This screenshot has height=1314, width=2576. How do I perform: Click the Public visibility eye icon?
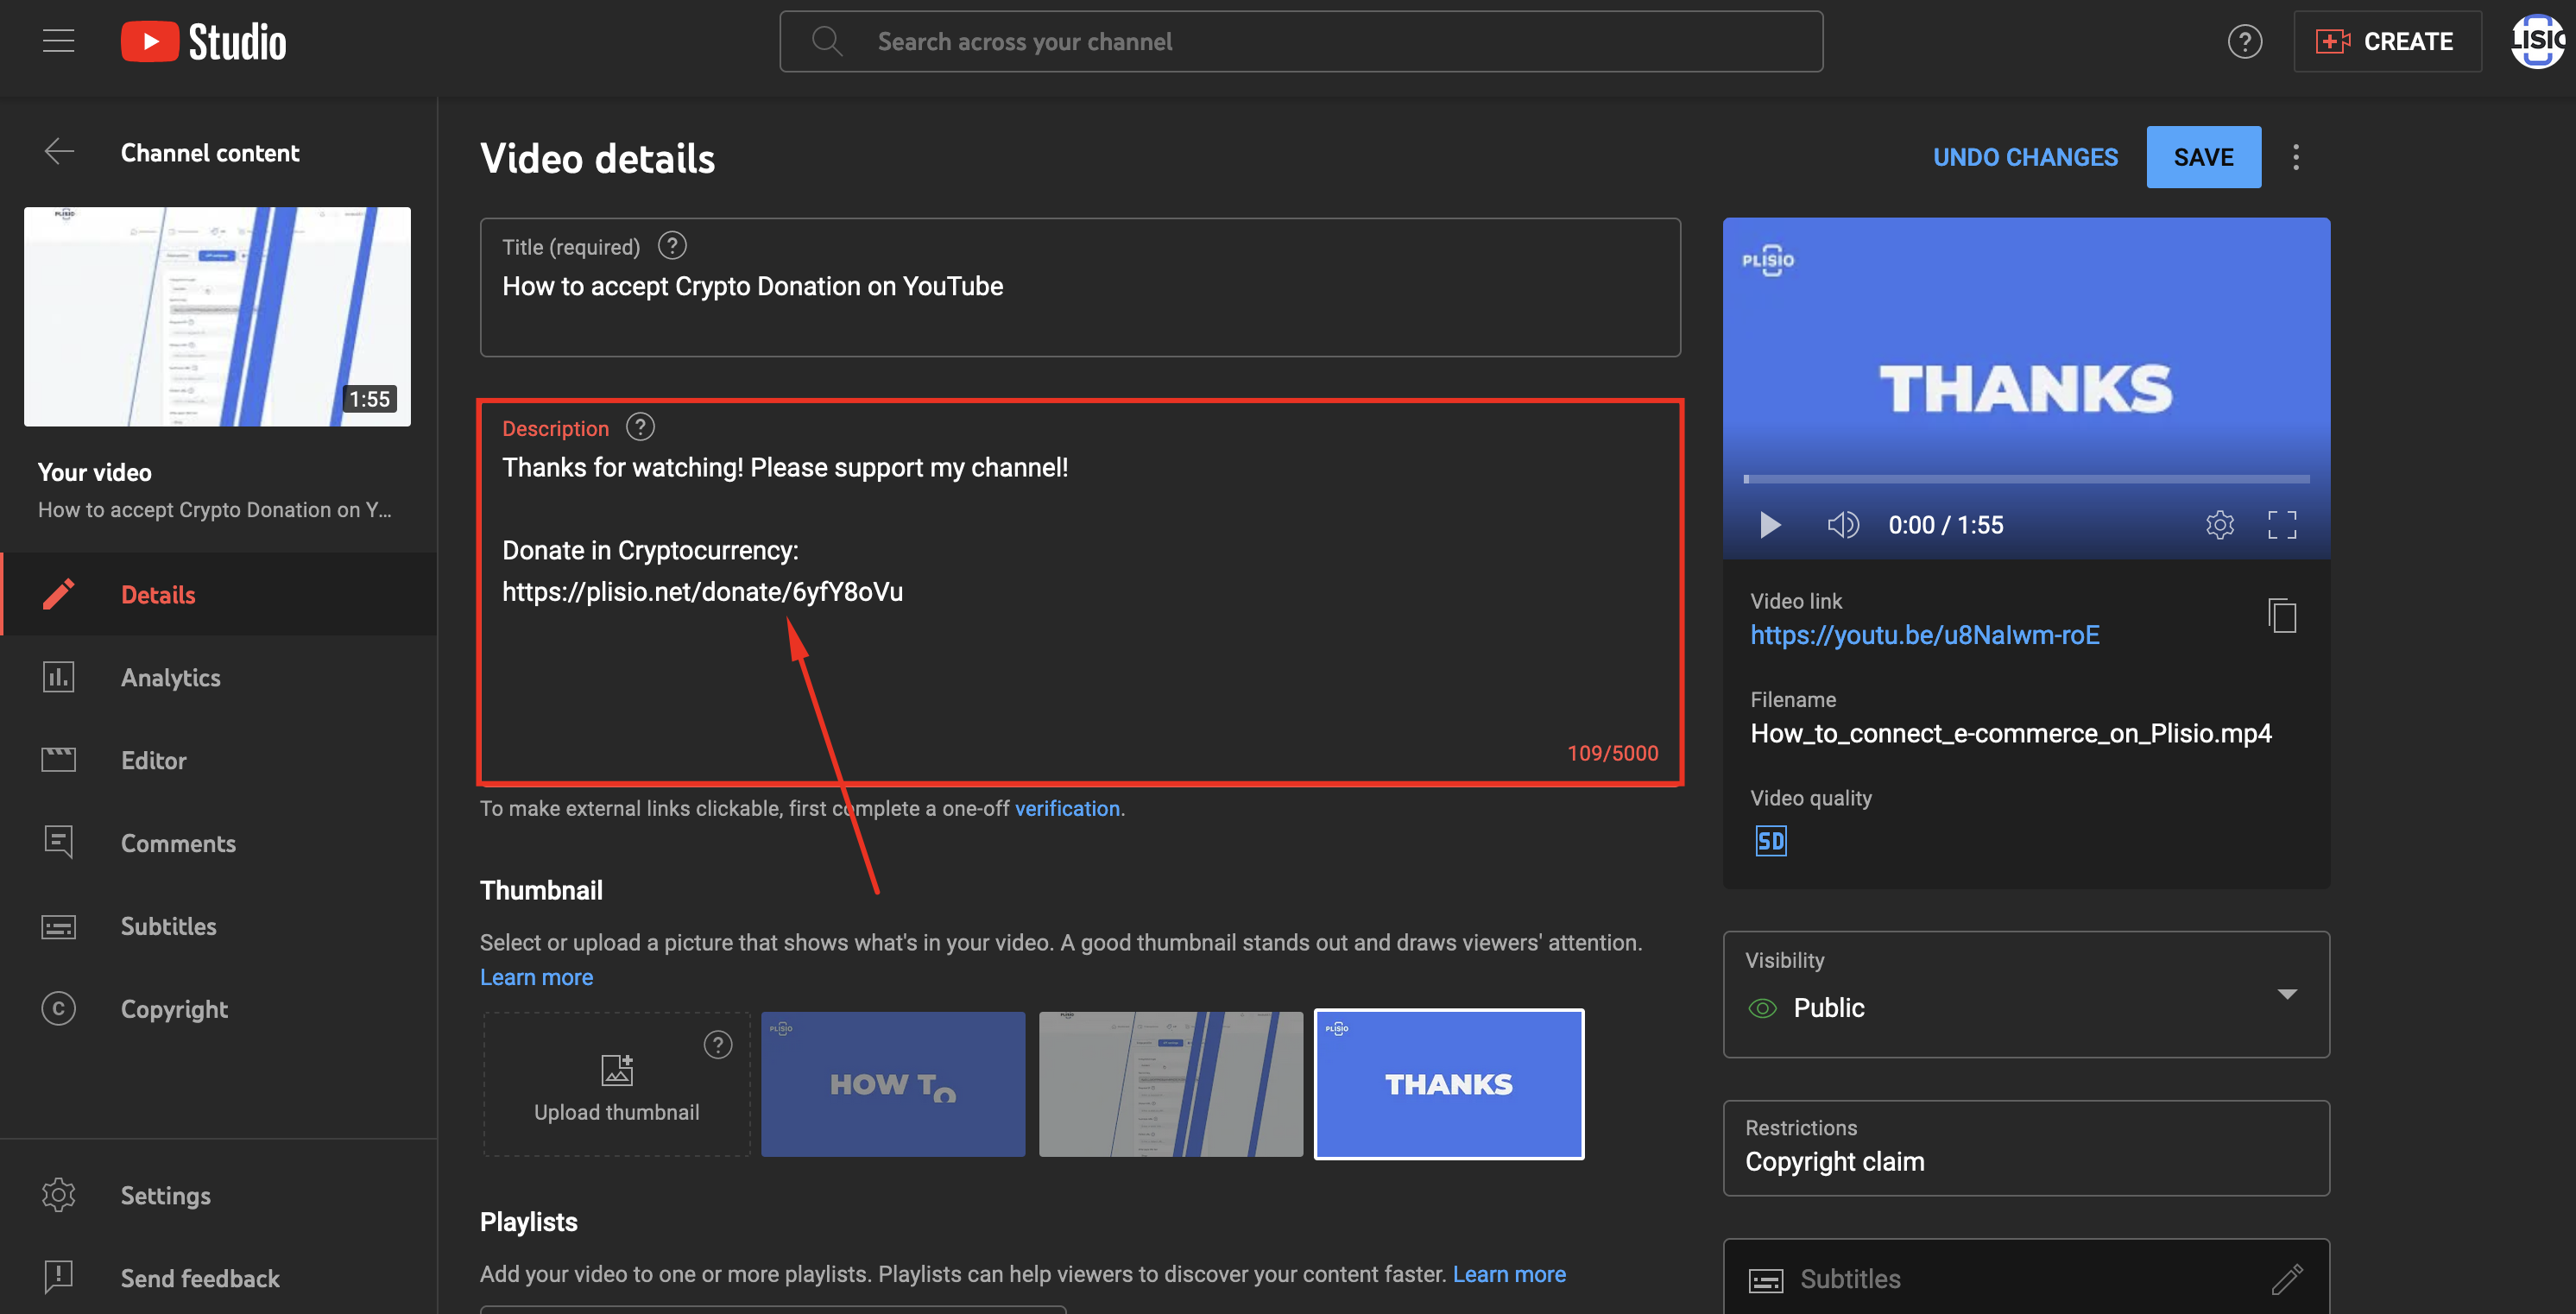click(1762, 1008)
